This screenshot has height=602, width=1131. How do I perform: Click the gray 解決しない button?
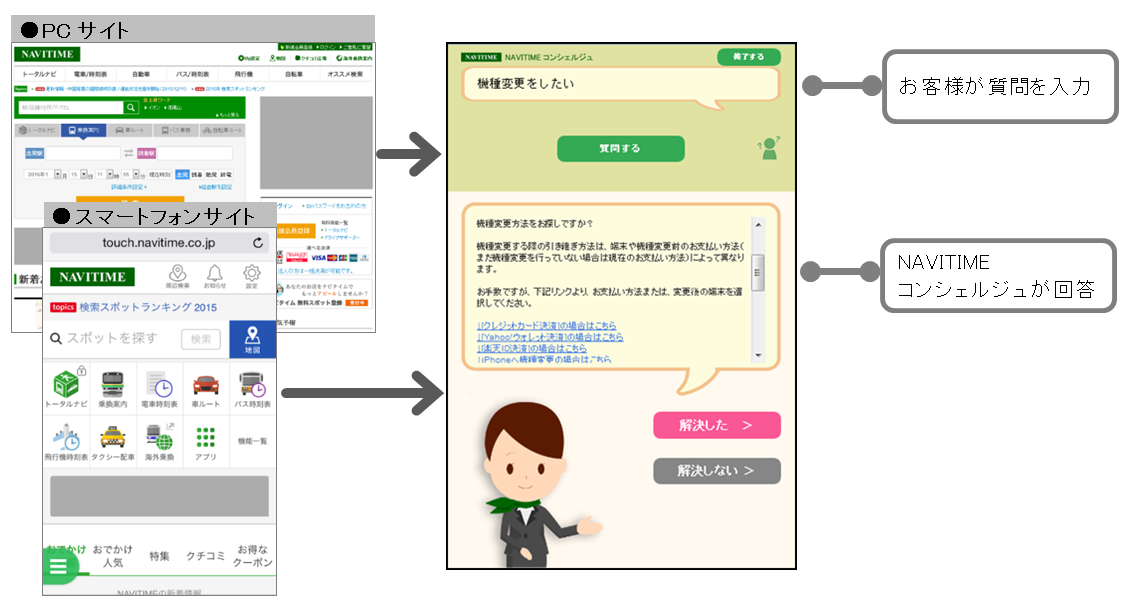click(717, 471)
